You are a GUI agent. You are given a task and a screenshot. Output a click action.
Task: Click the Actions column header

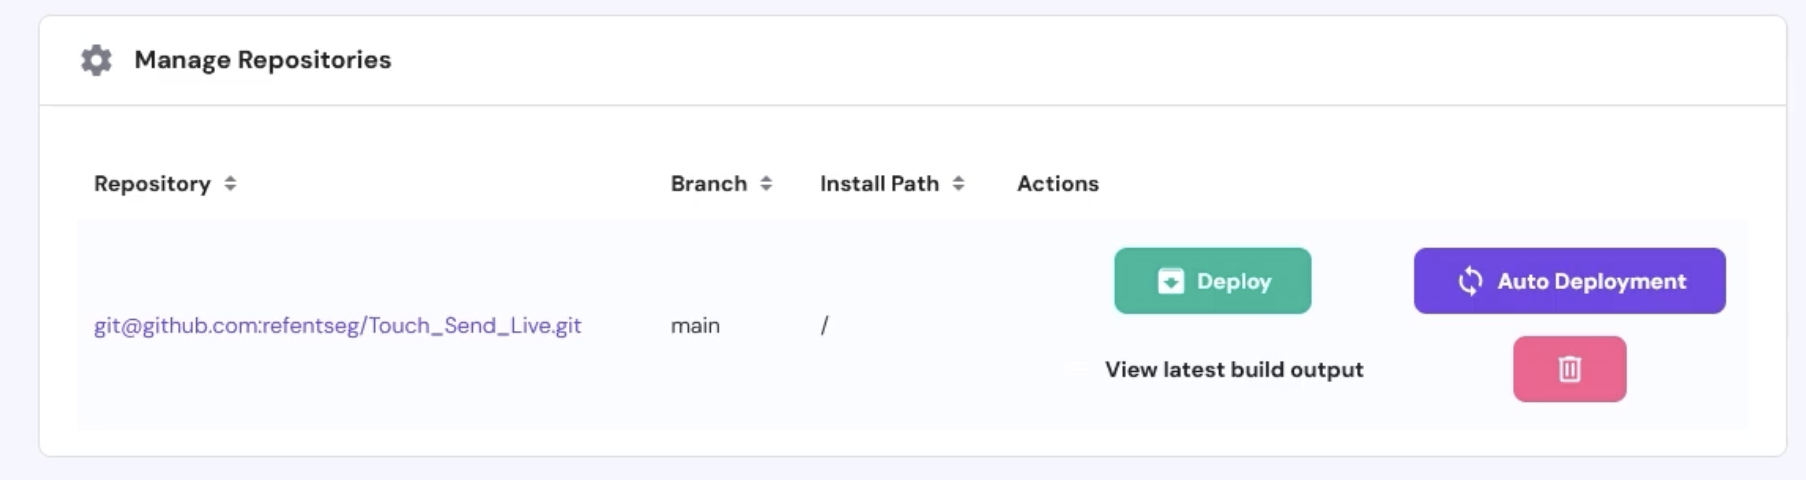coord(1057,184)
